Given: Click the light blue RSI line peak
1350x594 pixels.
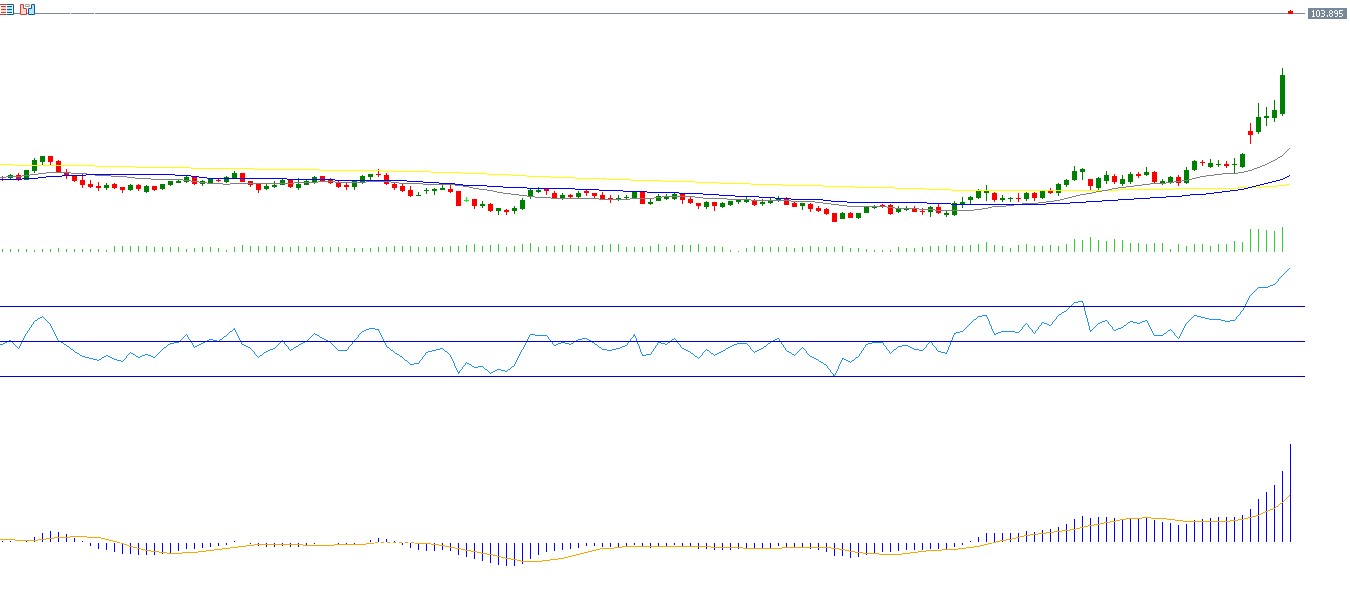Looking at the screenshot, I should point(1289,268).
